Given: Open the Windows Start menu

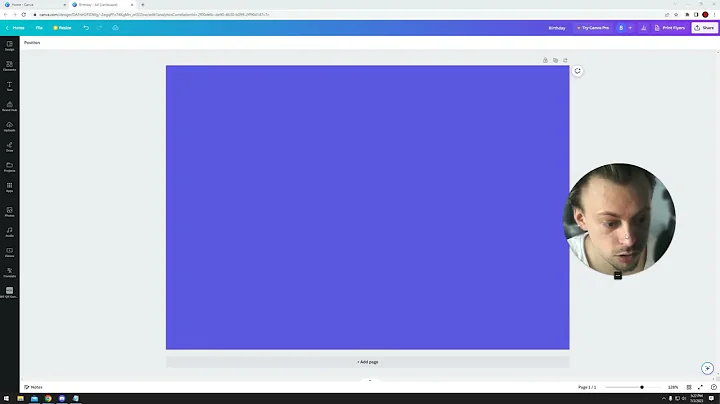Looking at the screenshot, I should tap(6, 398).
